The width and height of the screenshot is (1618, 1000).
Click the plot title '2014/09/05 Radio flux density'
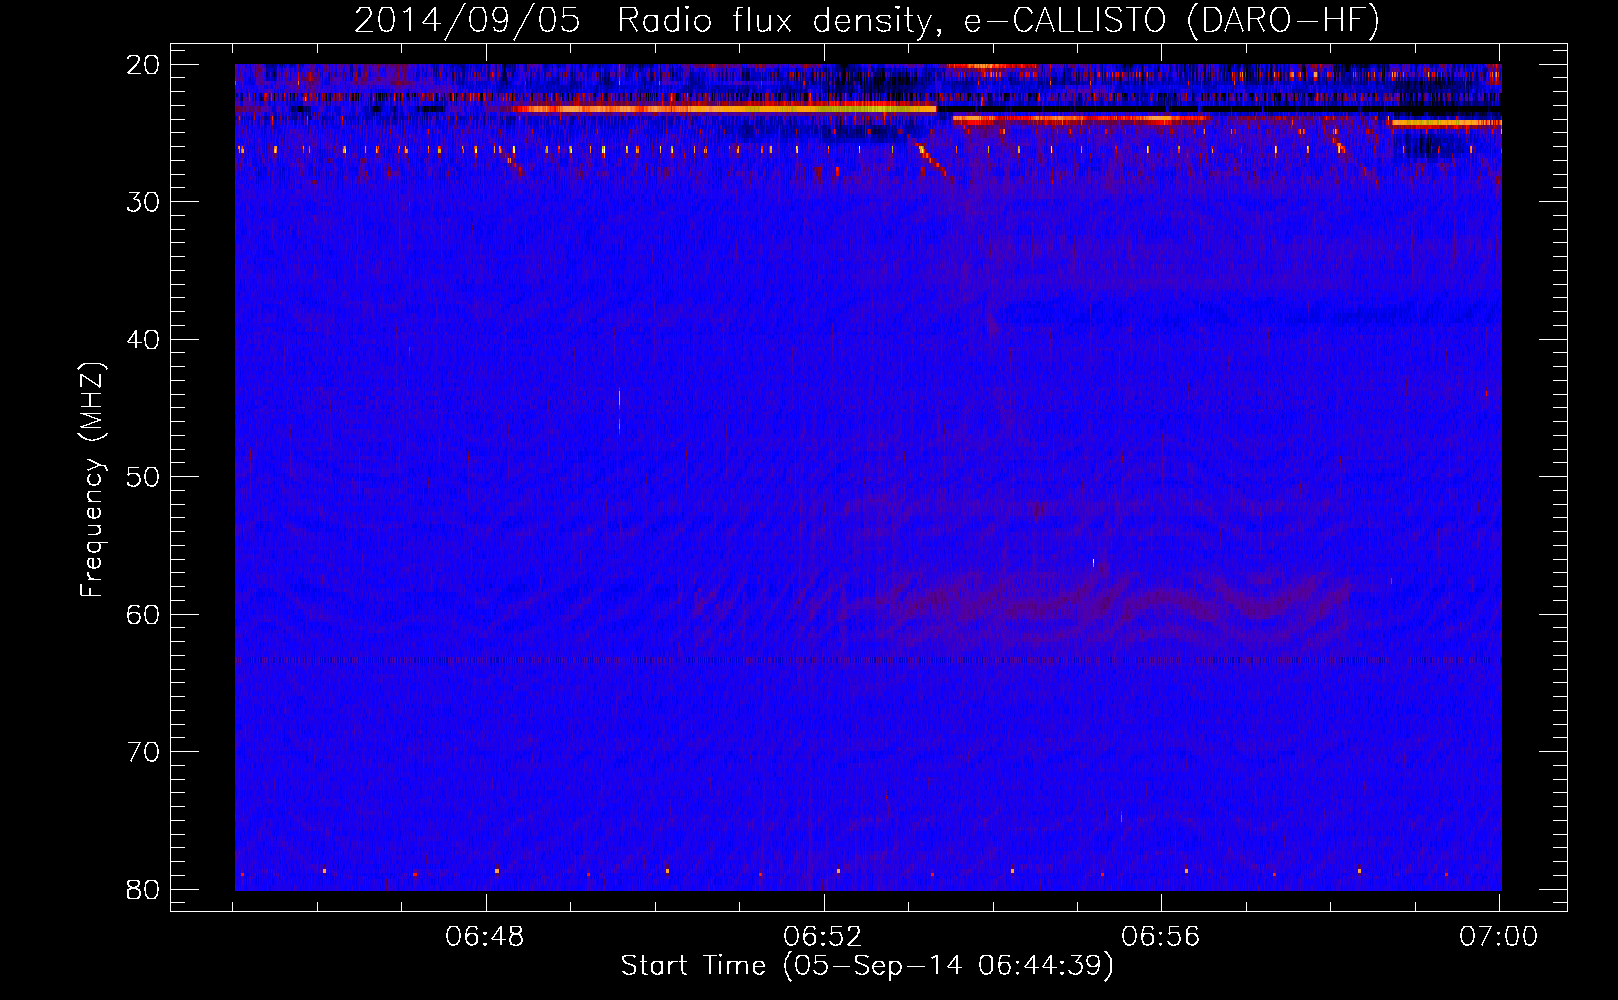click(647, 21)
